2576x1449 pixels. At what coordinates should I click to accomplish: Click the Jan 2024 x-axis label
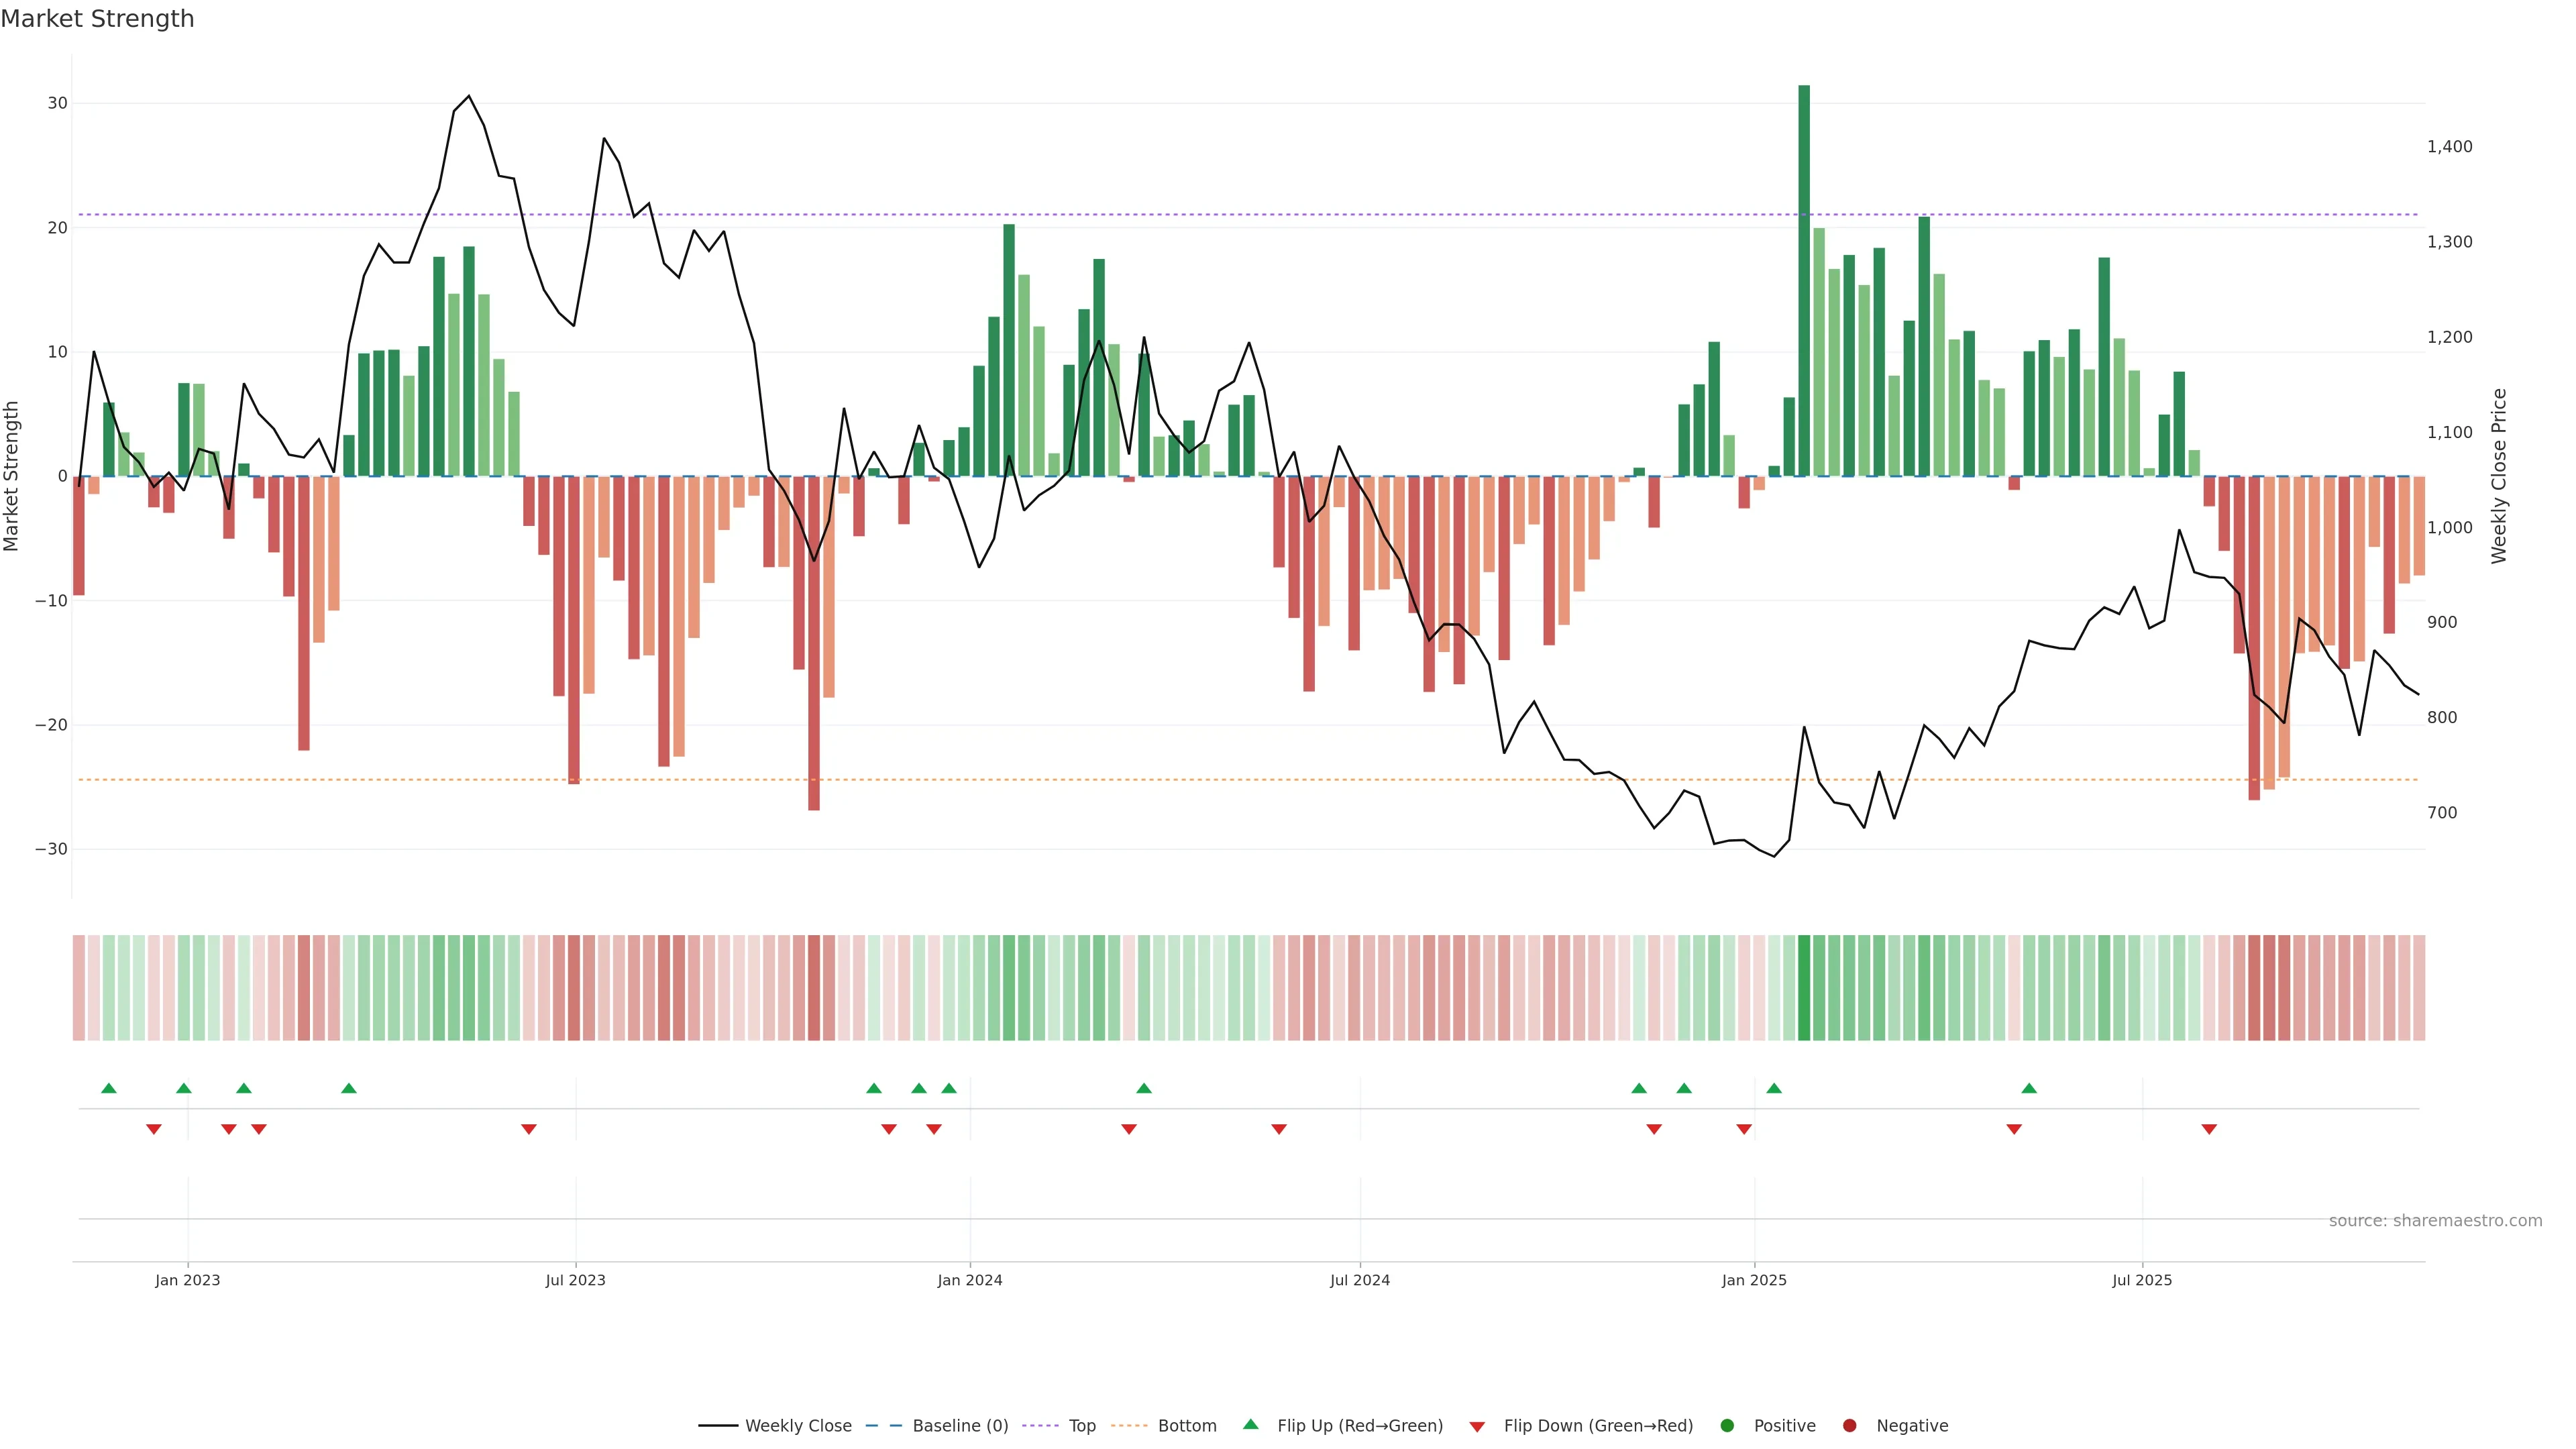tap(969, 1280)
